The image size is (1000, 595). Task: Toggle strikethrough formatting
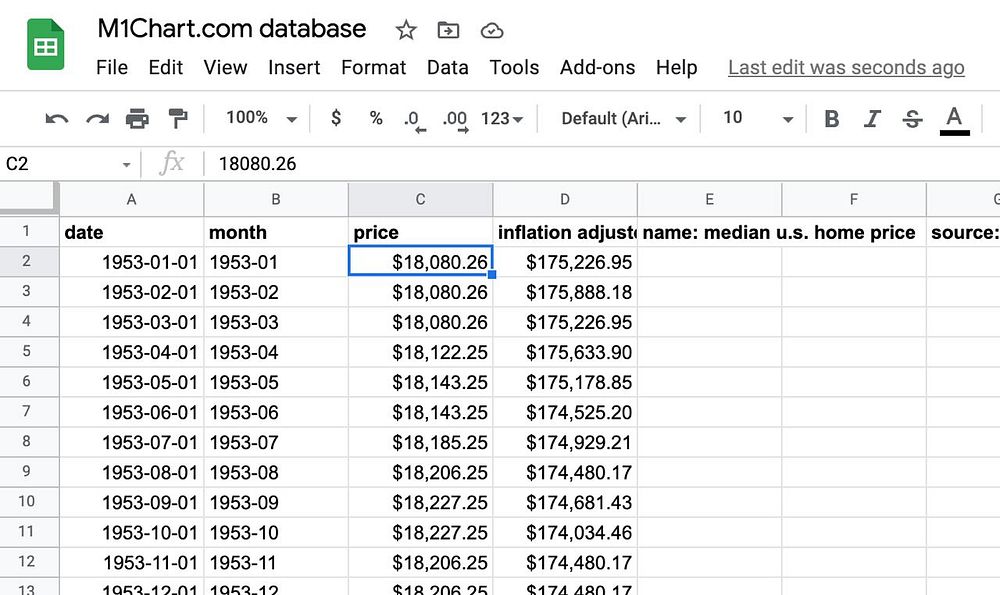pyautogui.click(x=912, y=119)
